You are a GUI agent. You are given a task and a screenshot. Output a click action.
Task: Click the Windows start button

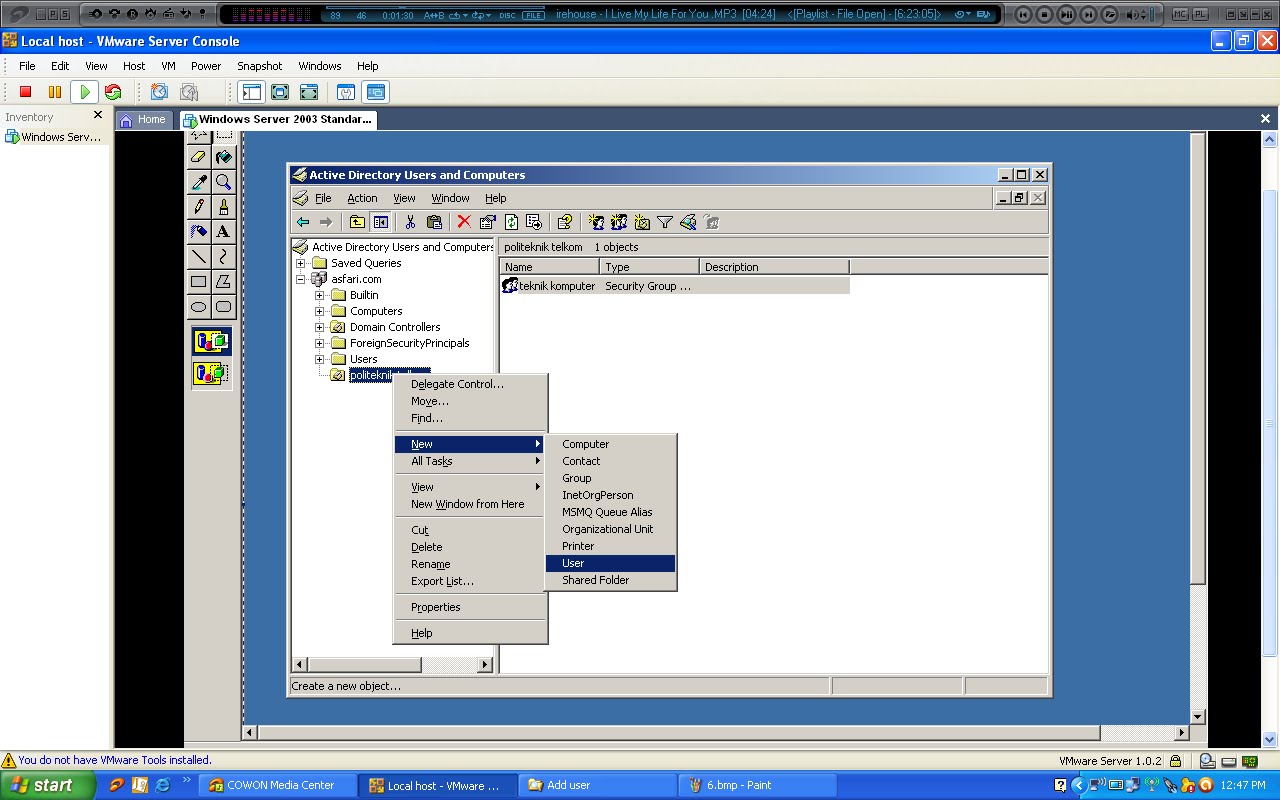point(48,785)
